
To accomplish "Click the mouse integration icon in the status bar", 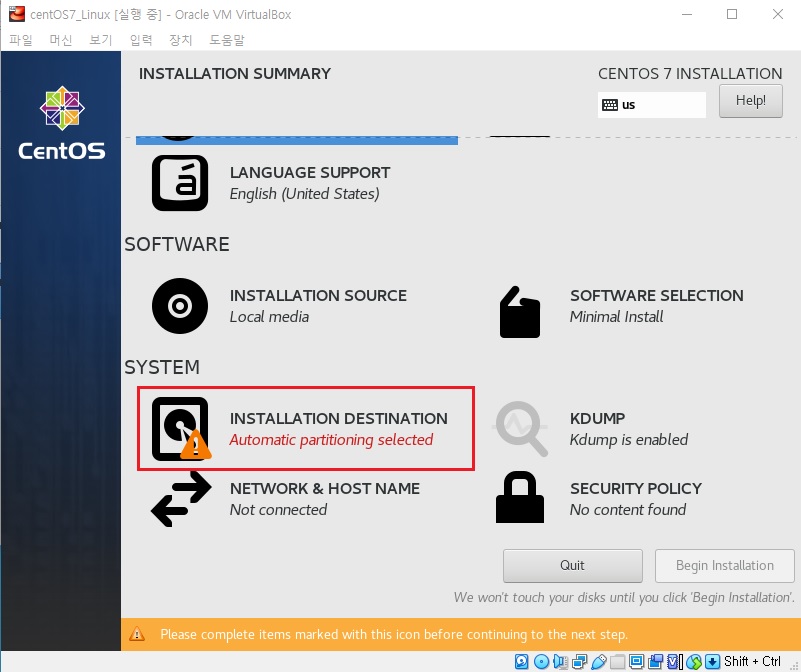I will coord(694,661).
